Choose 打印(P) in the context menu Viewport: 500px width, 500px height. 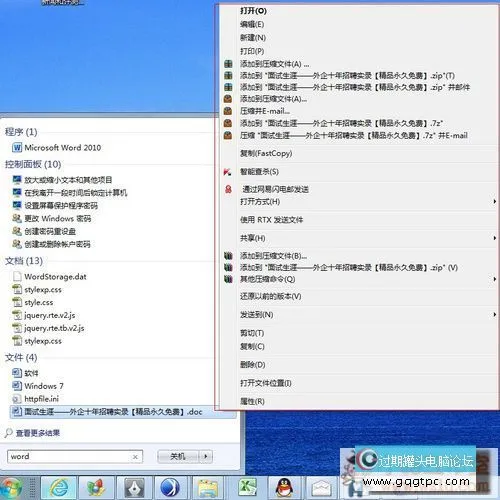pyautogui.click(x=252, y=51)
